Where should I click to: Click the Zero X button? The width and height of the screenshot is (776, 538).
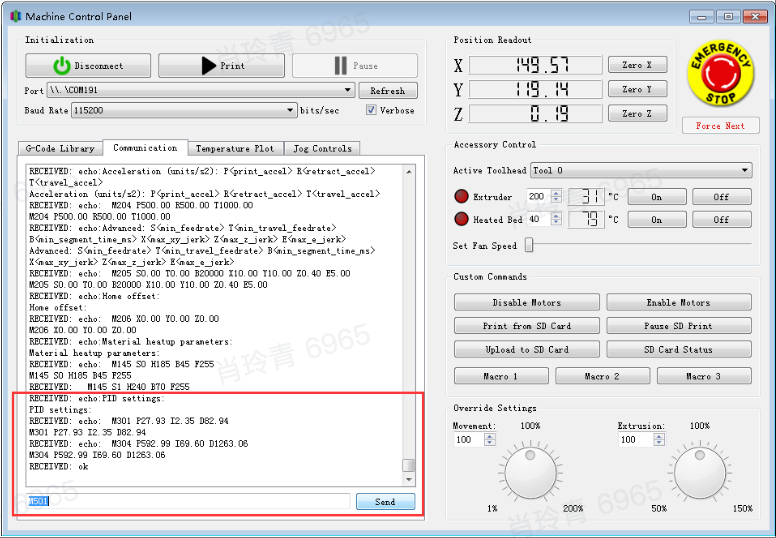pyautogui.click(x=637, y=65)
